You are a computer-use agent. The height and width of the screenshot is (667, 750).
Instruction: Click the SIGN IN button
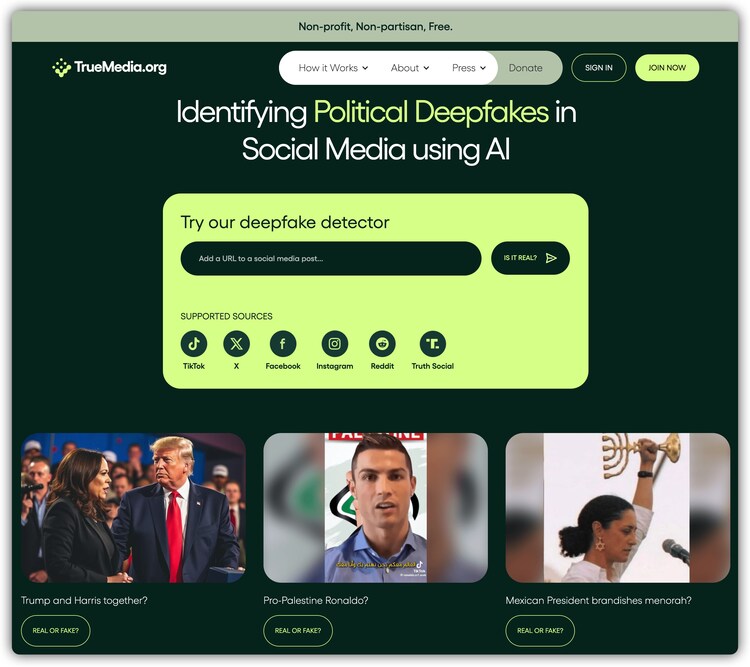pyautogui.click(x=598, y=68)
